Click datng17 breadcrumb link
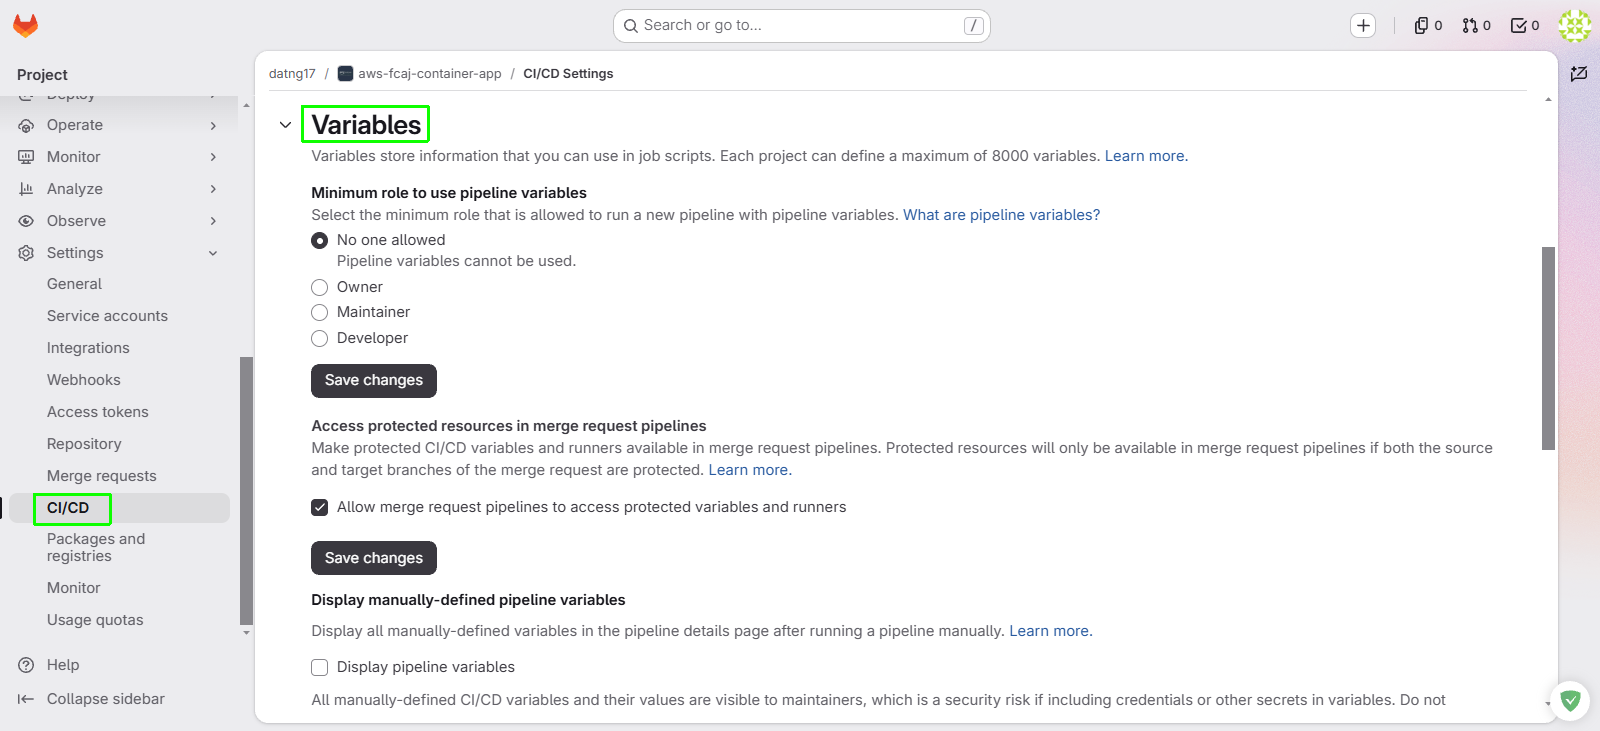1600x731 pixels. click(x=292, y=74)
